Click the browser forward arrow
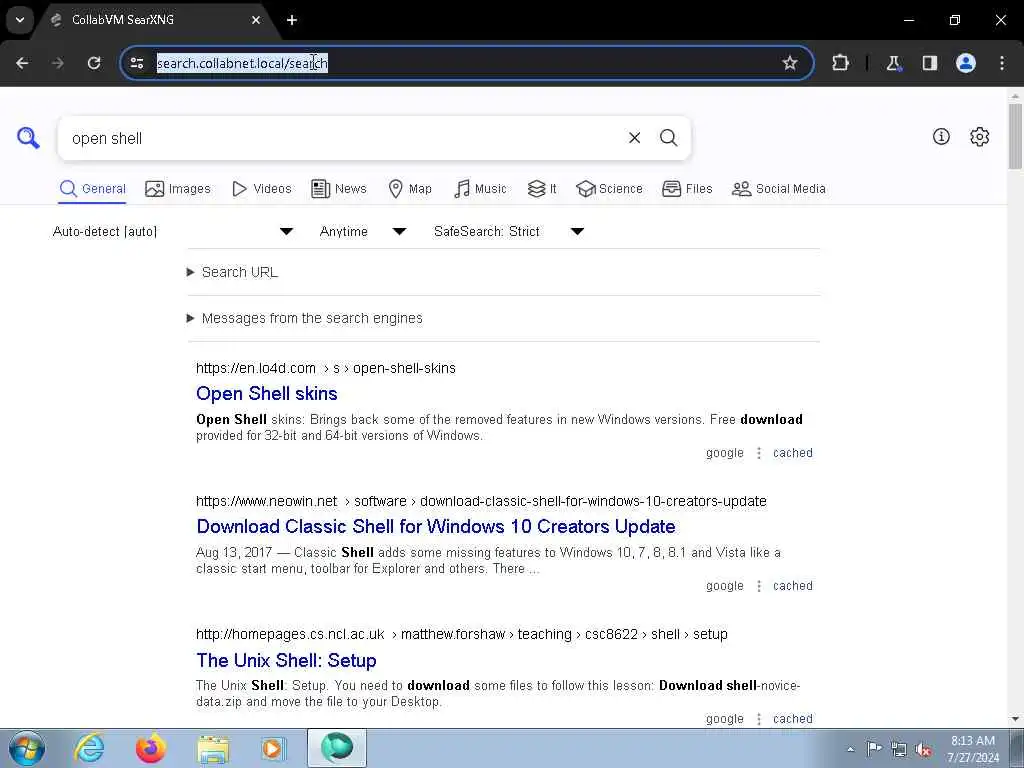The image size is (1024, 768). click(x=58, y=63)
